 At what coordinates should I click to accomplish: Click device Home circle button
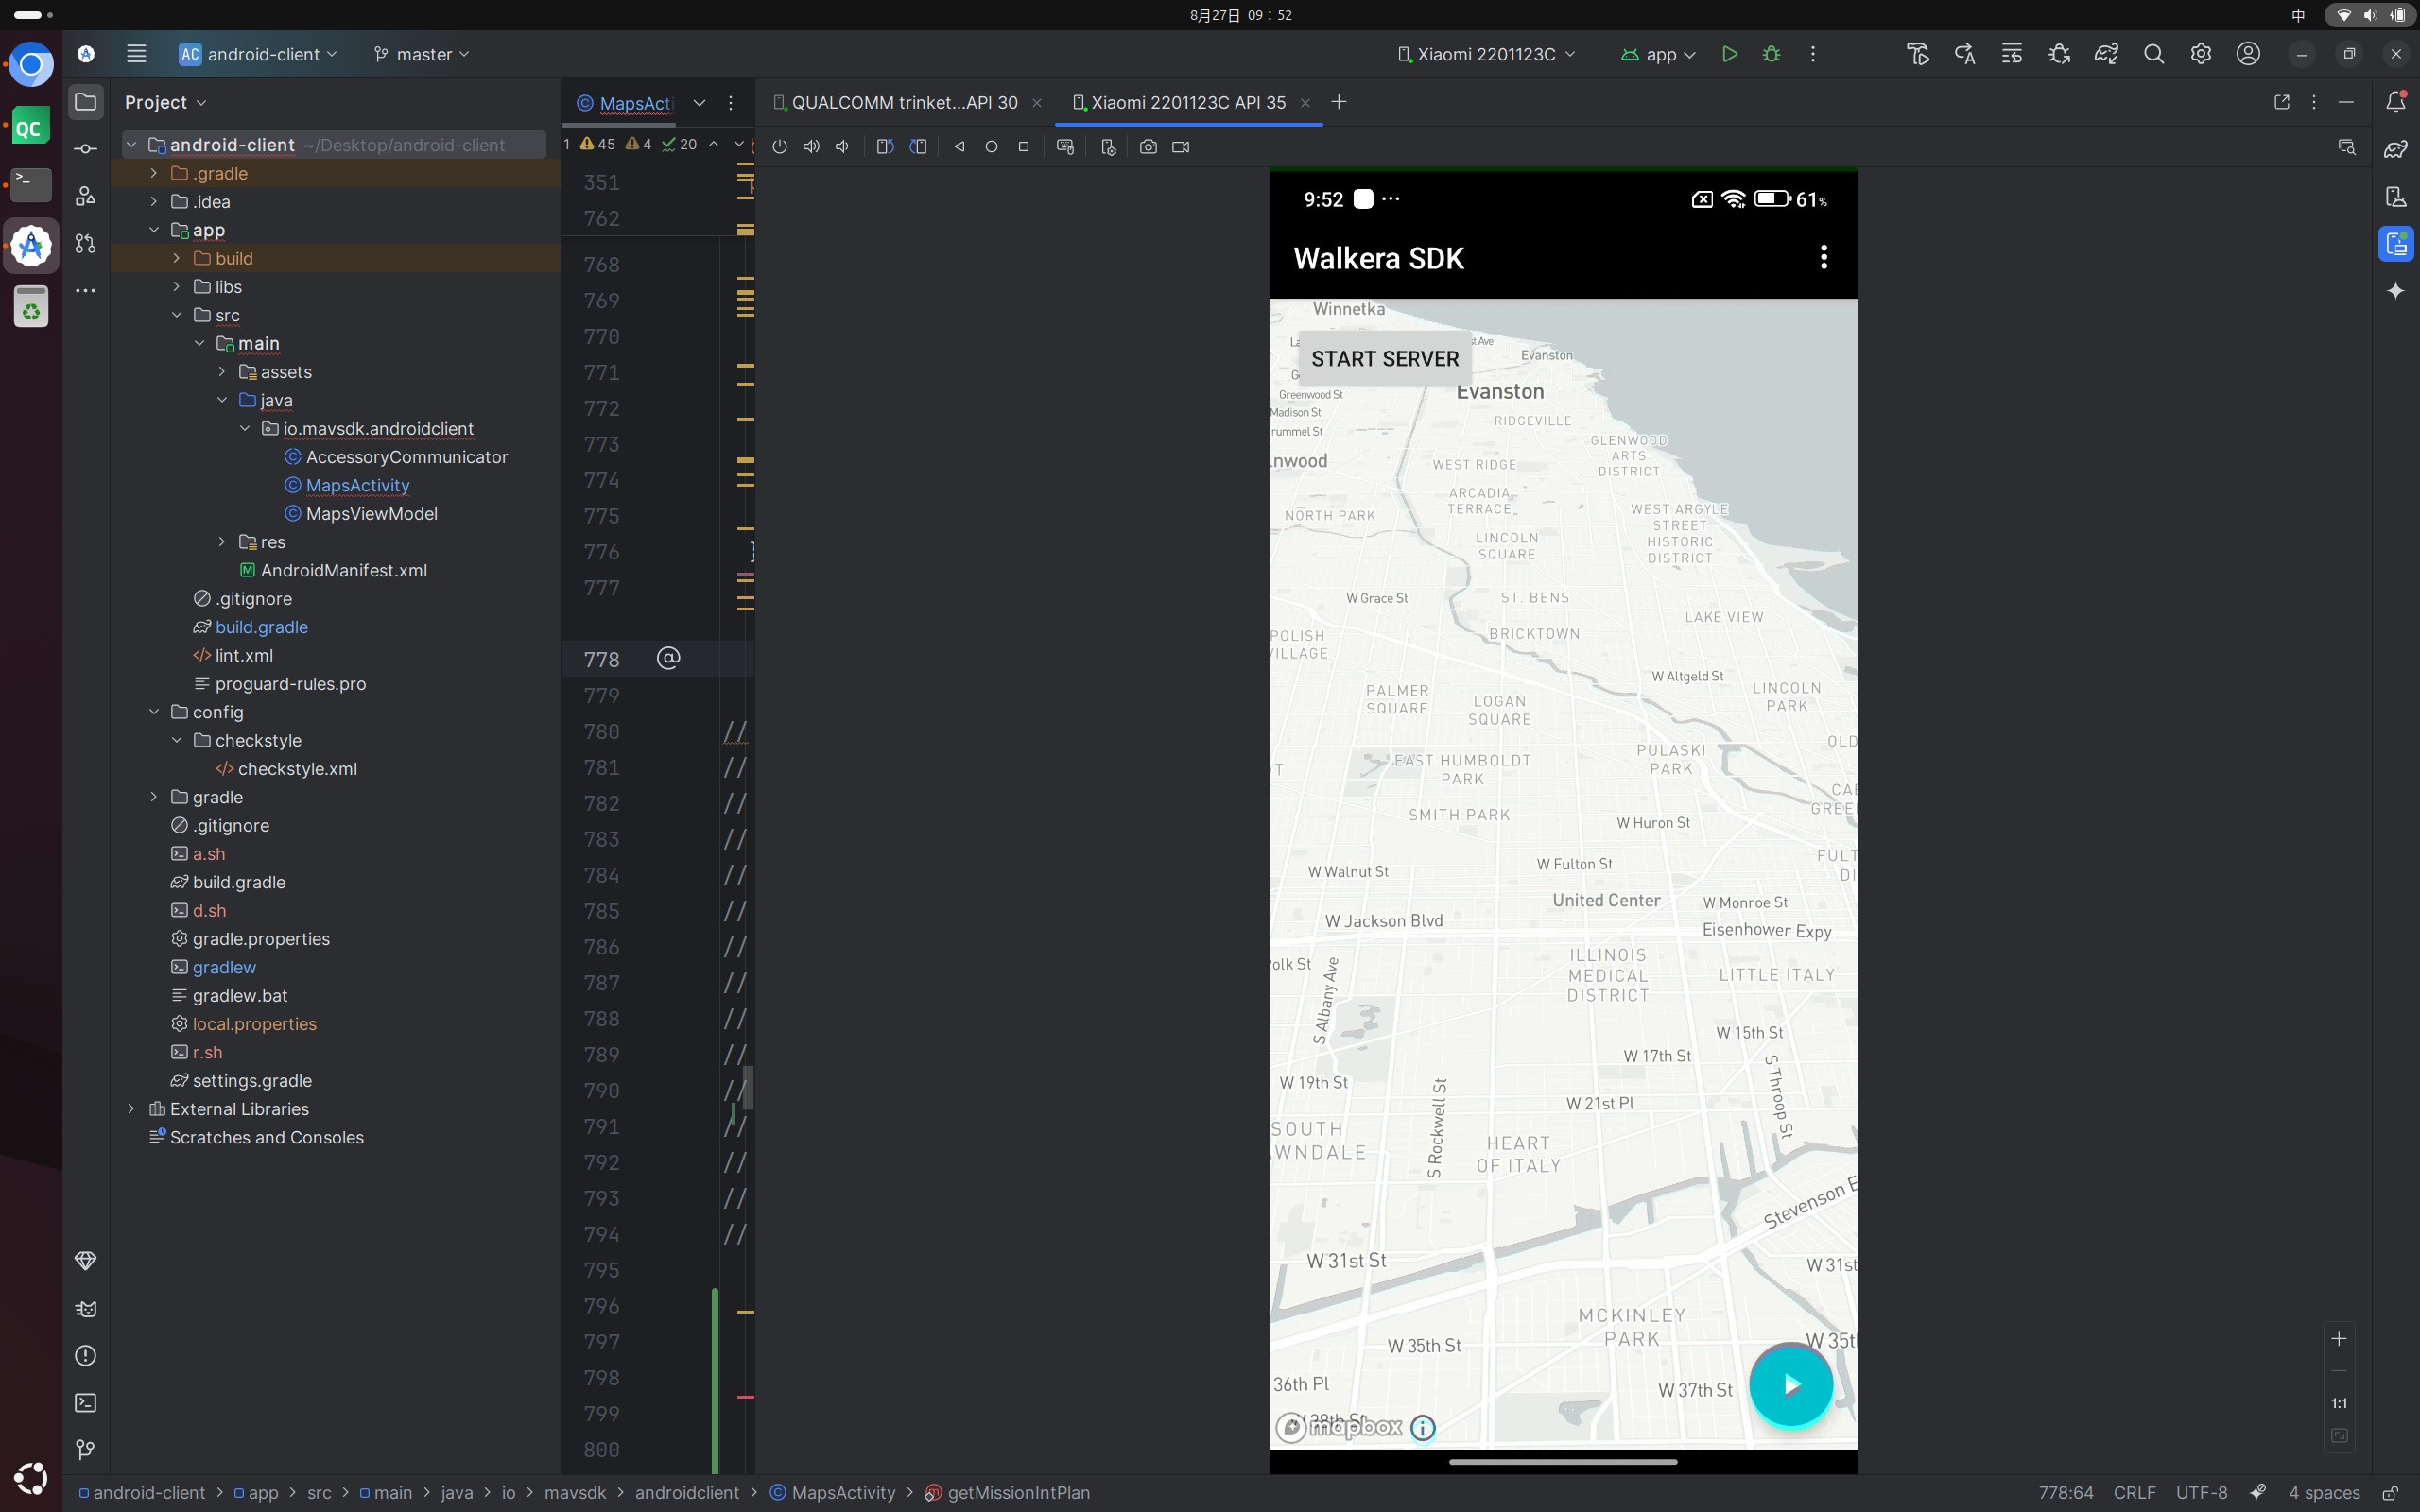991,147
